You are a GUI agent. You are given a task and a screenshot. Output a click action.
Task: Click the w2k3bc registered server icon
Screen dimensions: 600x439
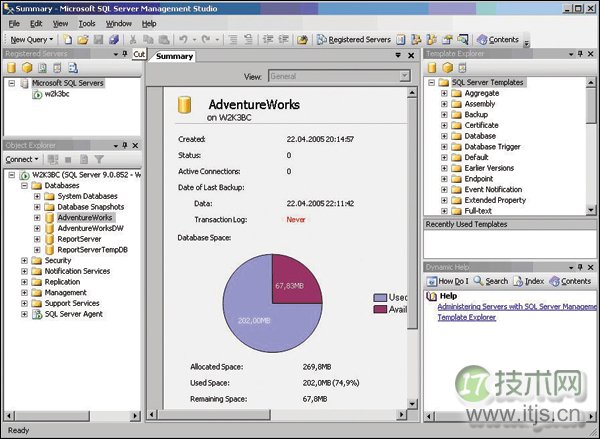pos(37,94)
